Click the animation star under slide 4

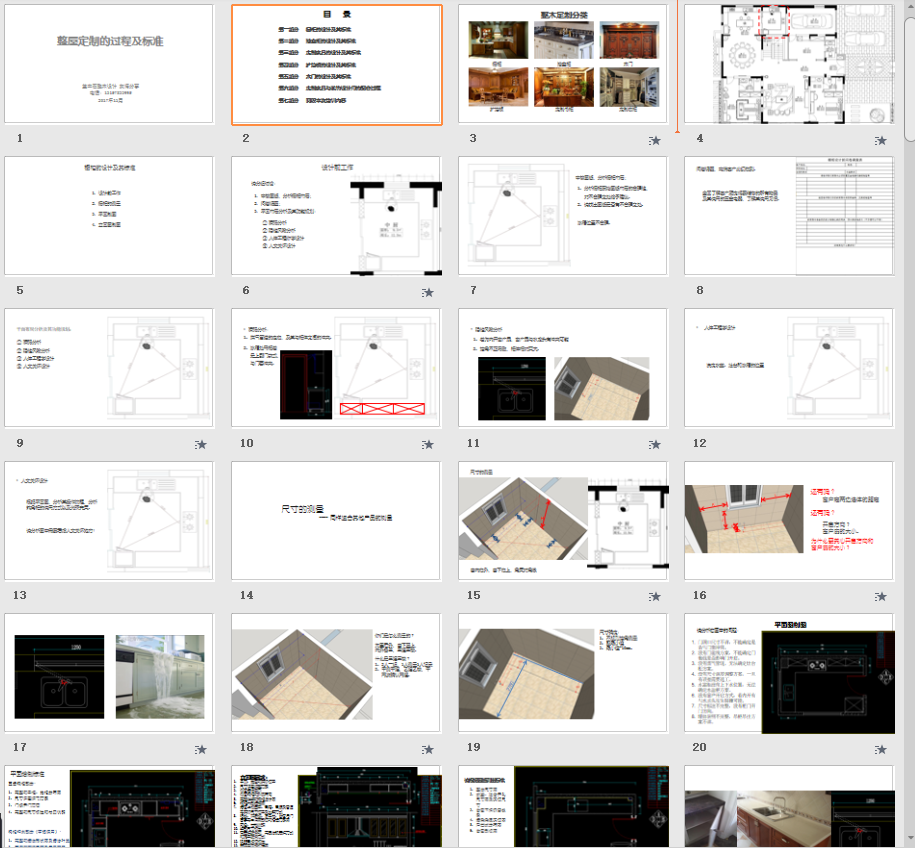881,141
